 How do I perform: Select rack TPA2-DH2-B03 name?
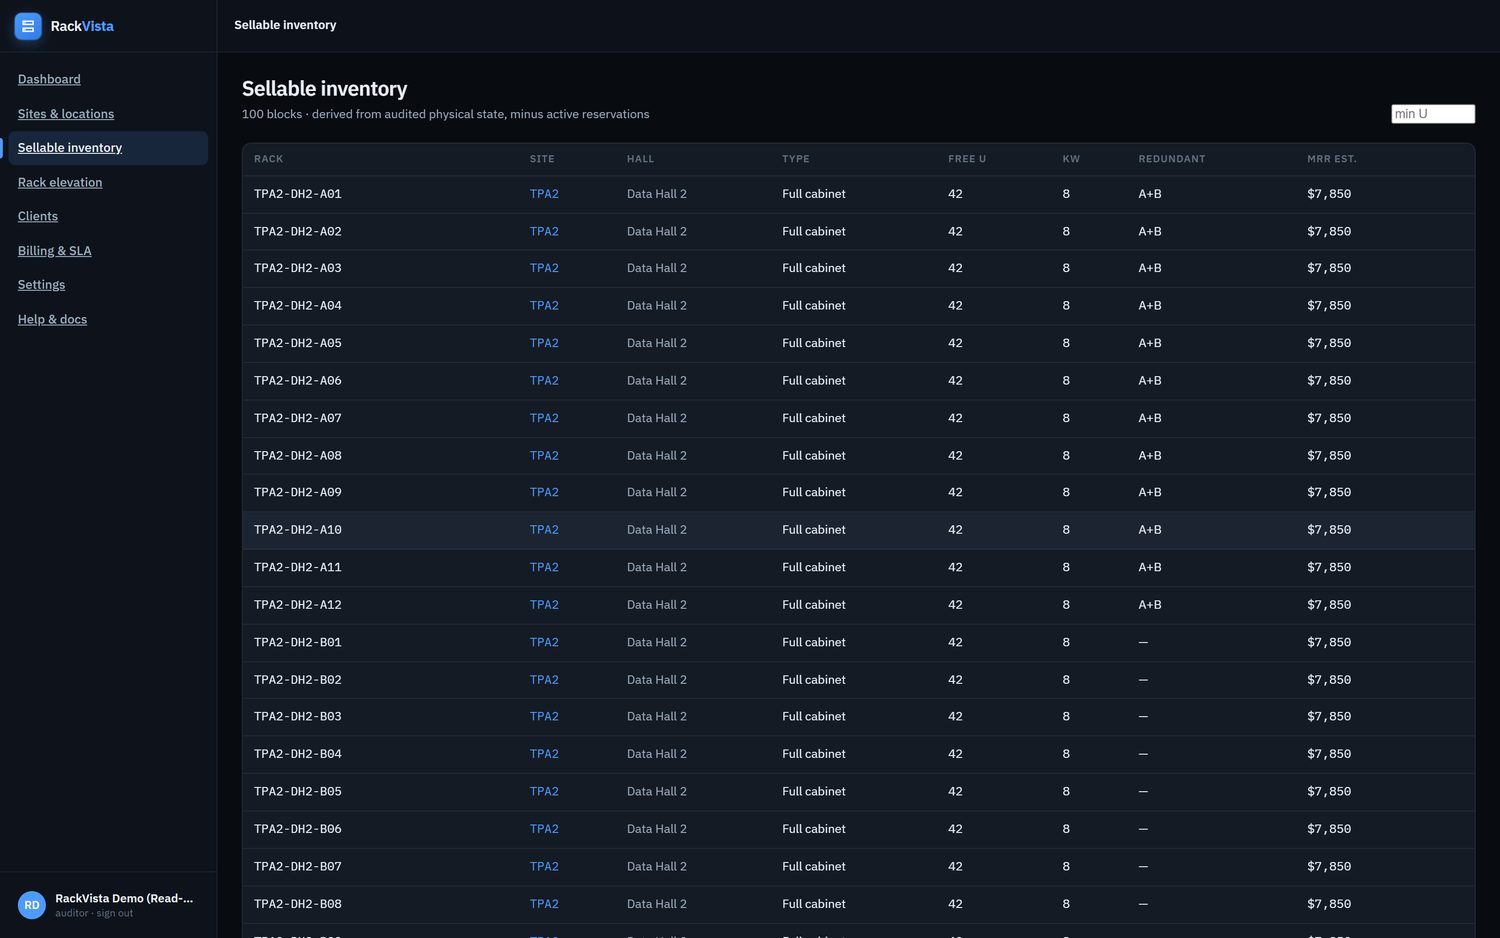298,717
